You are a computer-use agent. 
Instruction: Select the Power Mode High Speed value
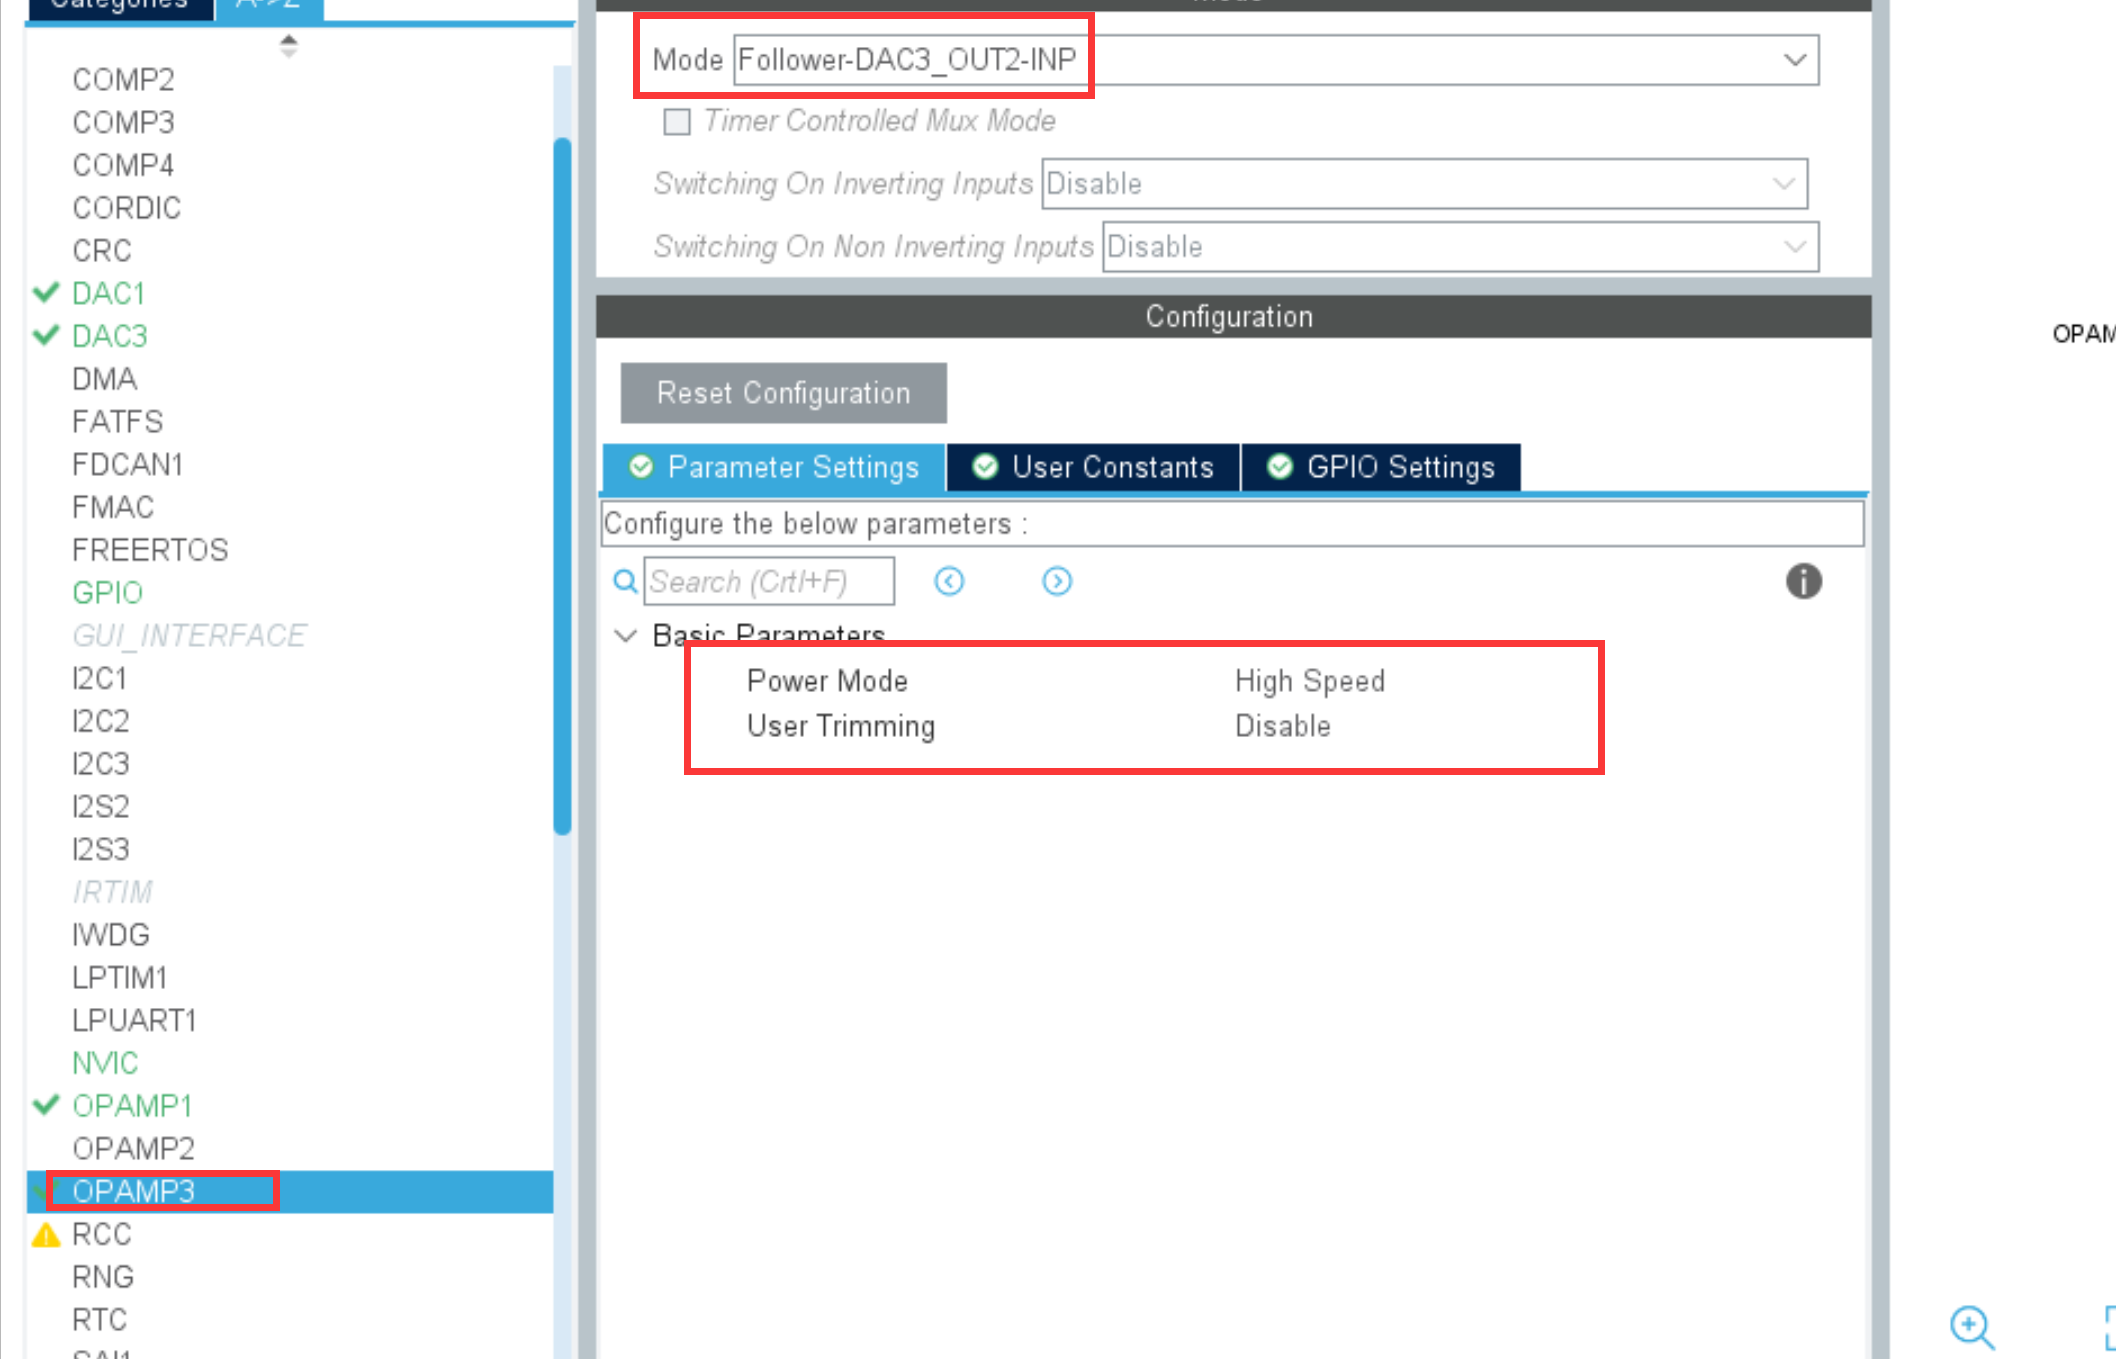1309,681
